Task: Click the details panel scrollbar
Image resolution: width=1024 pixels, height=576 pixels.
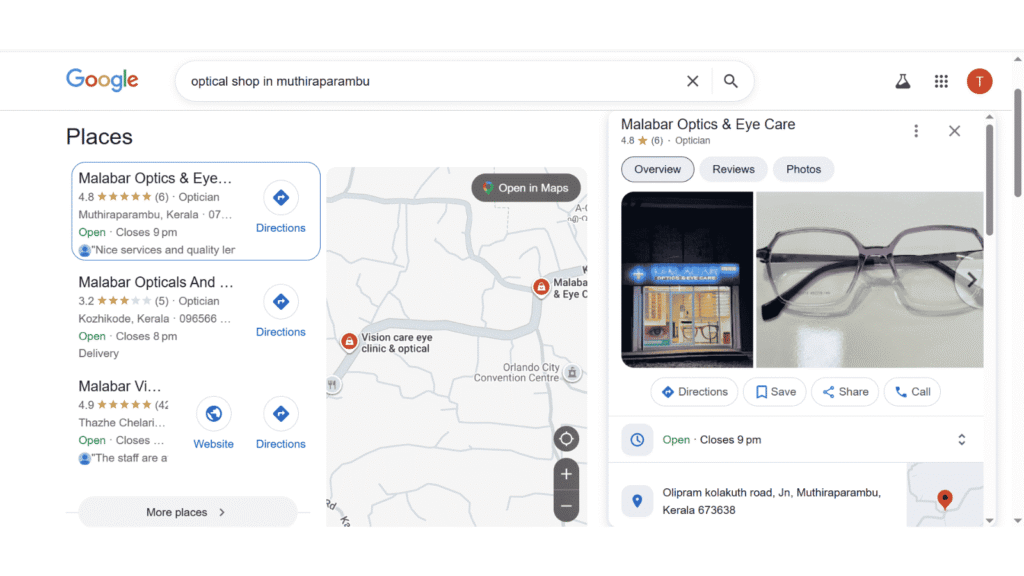Action: click(x=989, y=180)
